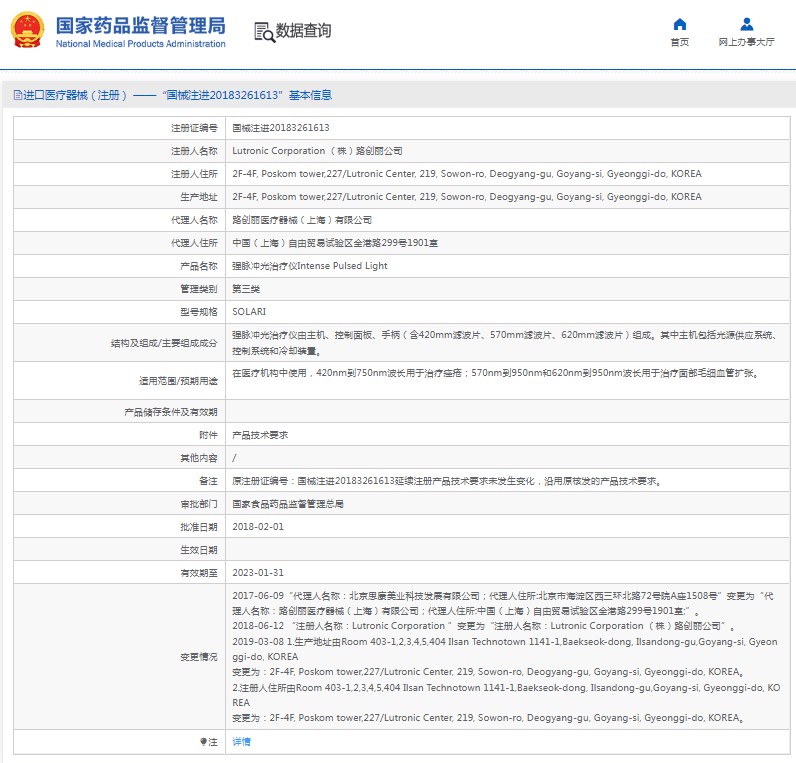
Task: Select model value SOLARI
Action: 249,312
